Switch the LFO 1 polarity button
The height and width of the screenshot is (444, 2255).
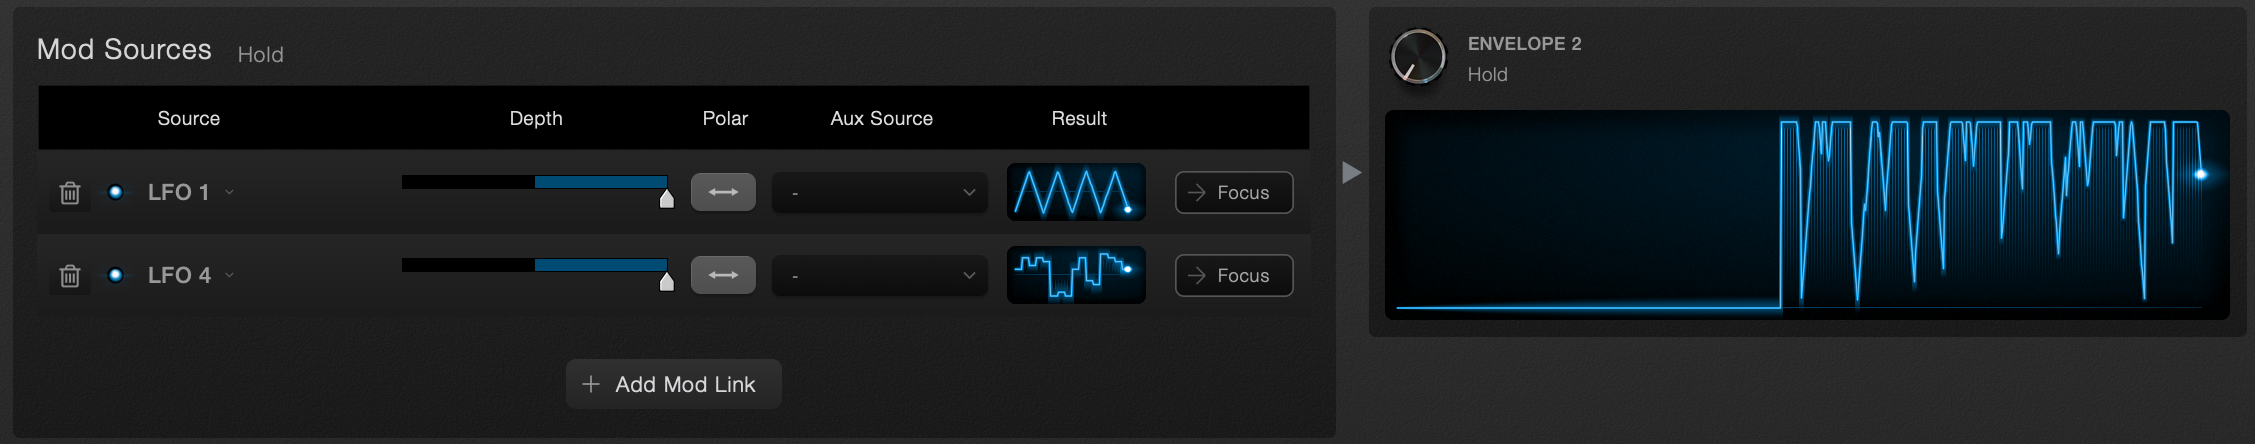[723, 192]
